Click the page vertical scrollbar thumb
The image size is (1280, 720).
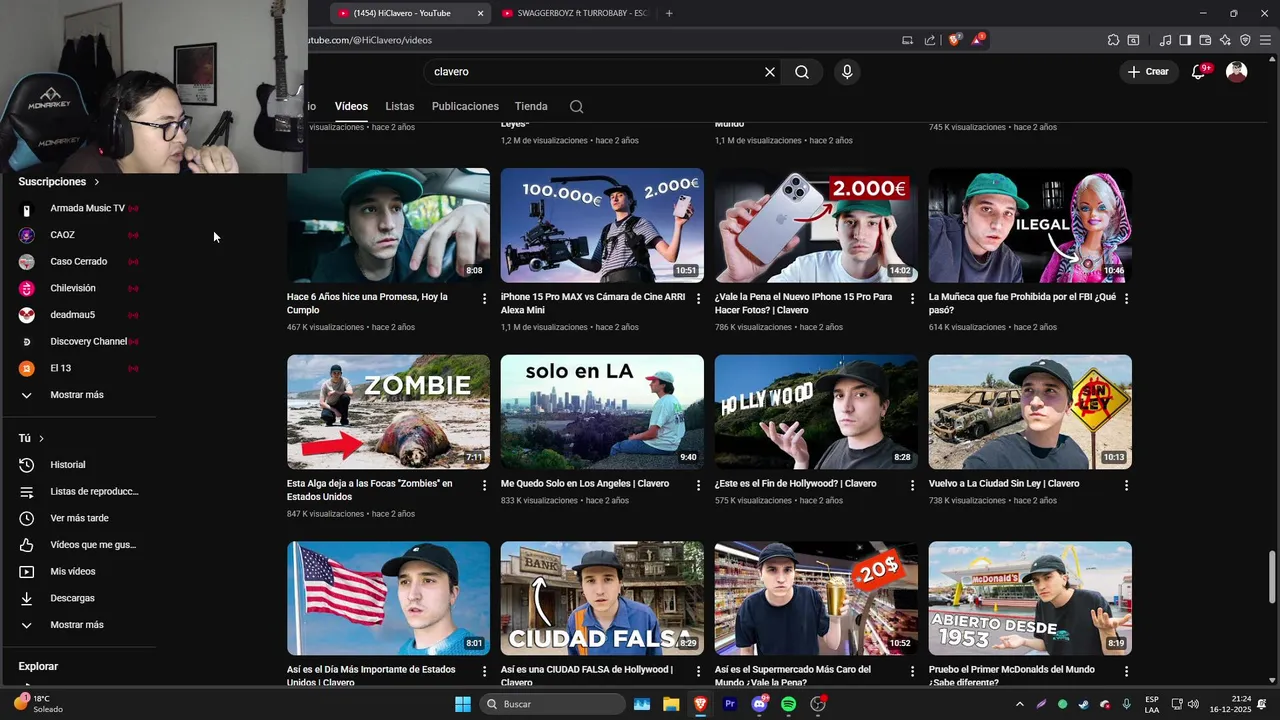click(x=1273, y=576)
